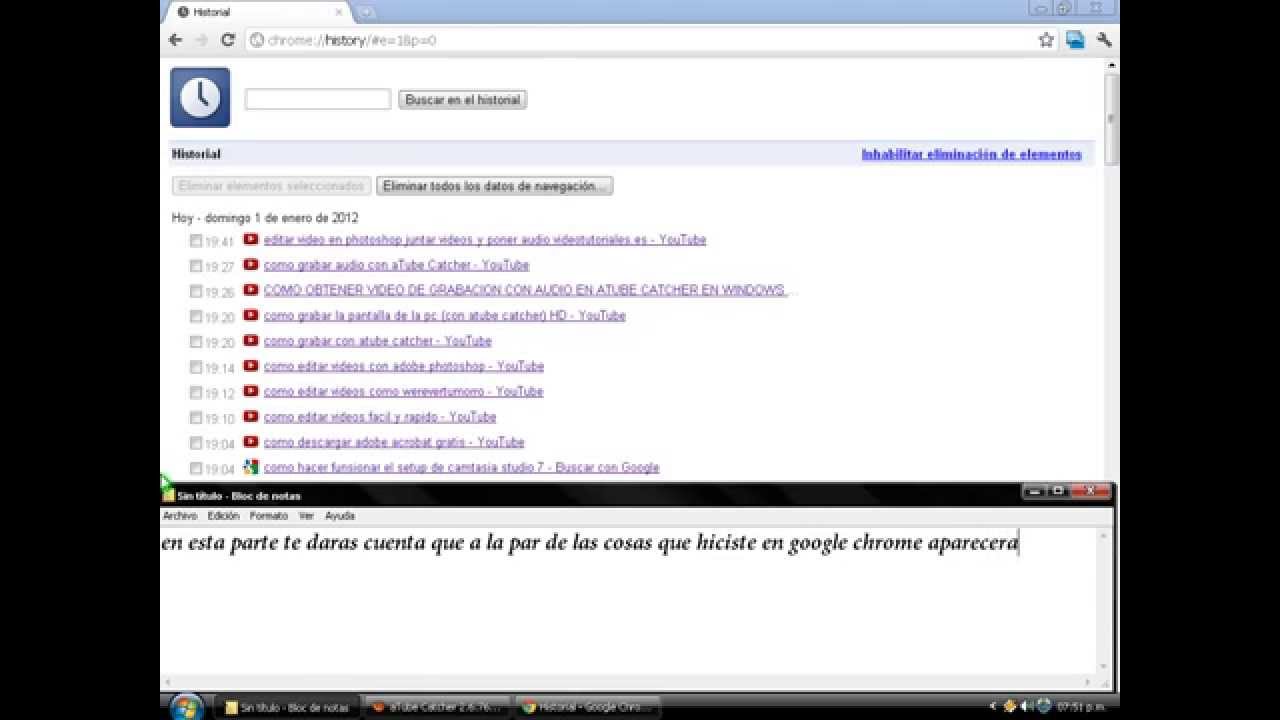Viewport: 1280px width, 720px height.
Task: Click the Windows Start orb
Action: [x=187, y=707]
